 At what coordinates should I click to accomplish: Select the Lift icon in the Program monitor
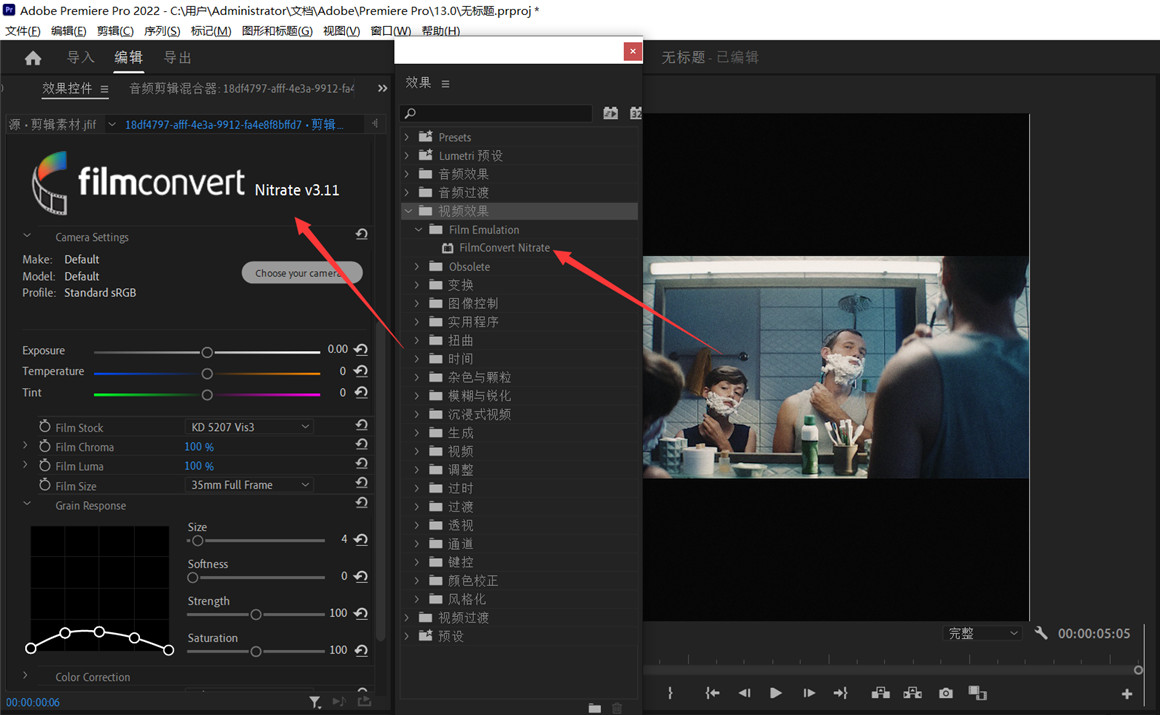(x=881, y=693)
